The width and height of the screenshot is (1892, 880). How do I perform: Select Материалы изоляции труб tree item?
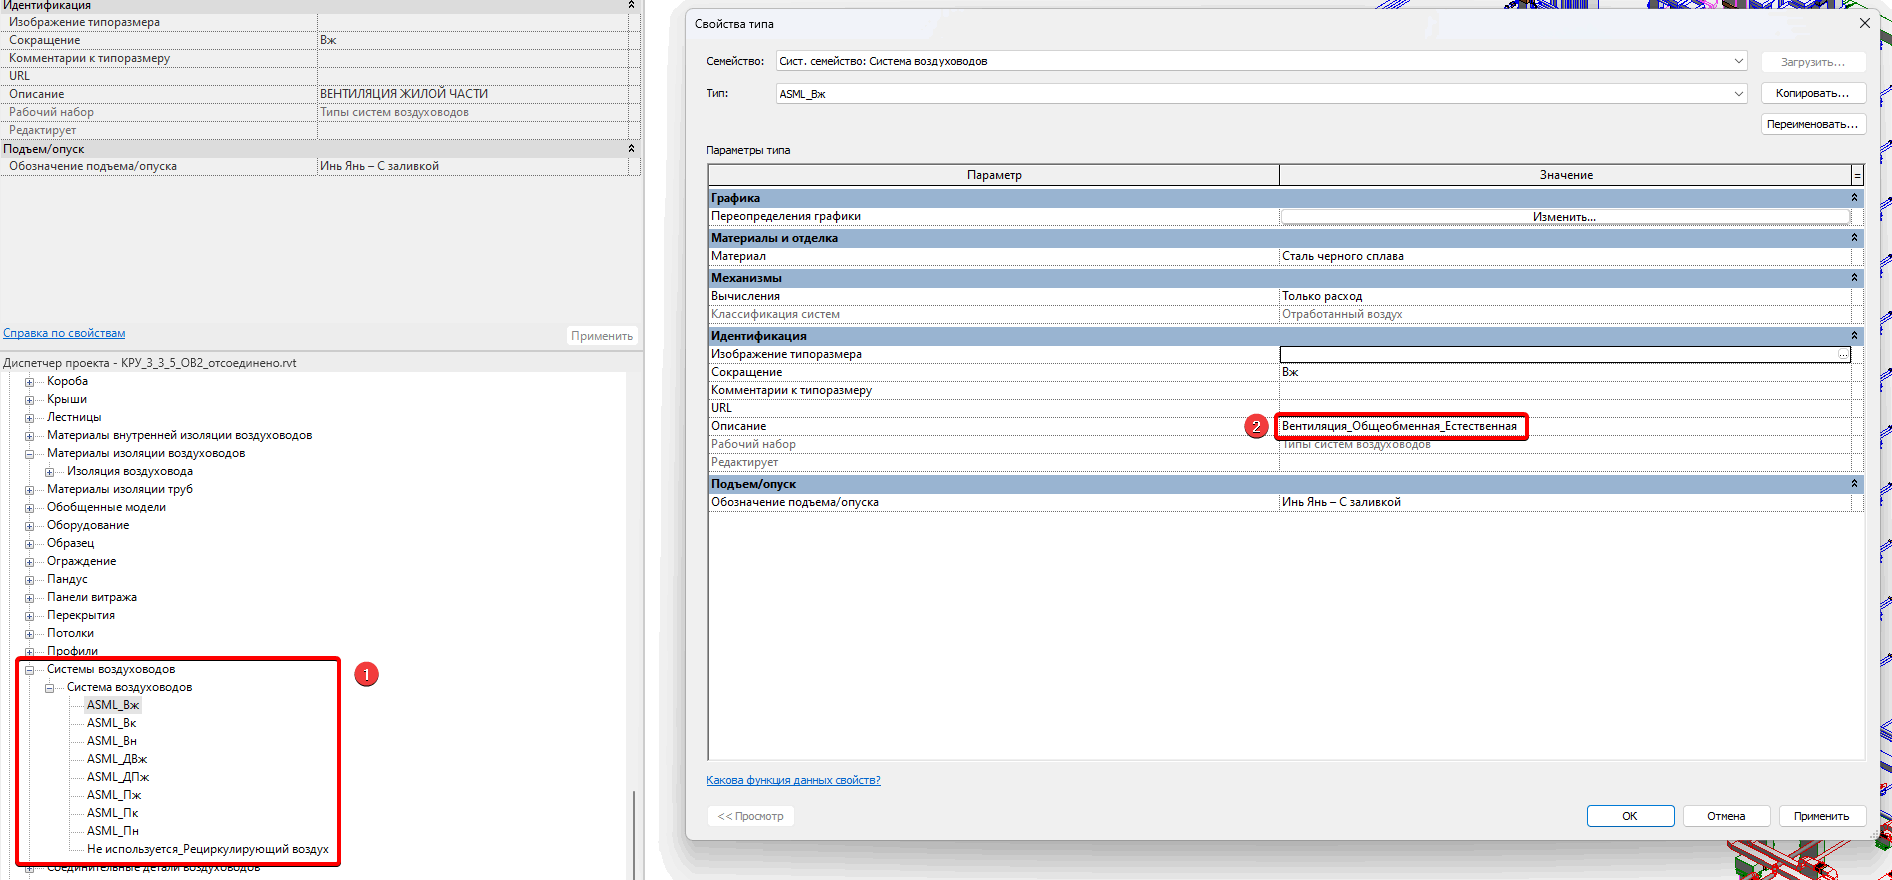(x=119, y=489)
